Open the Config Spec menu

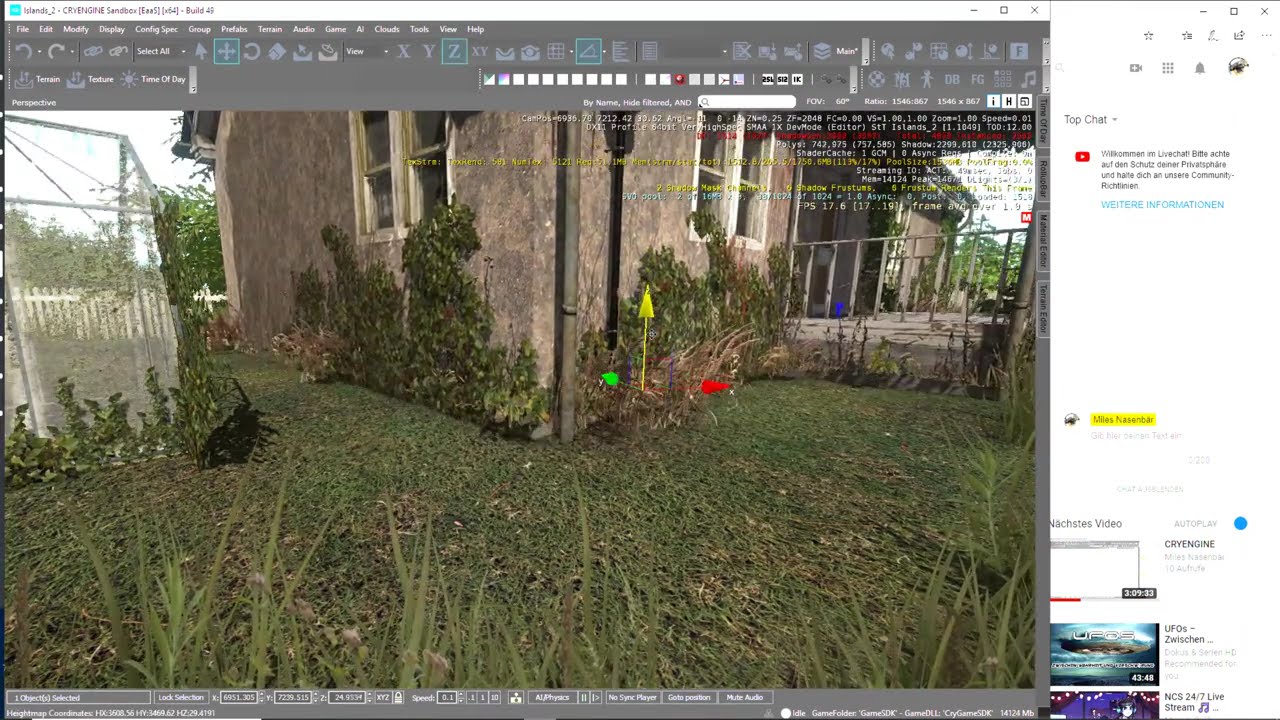(x=156, y=29)
